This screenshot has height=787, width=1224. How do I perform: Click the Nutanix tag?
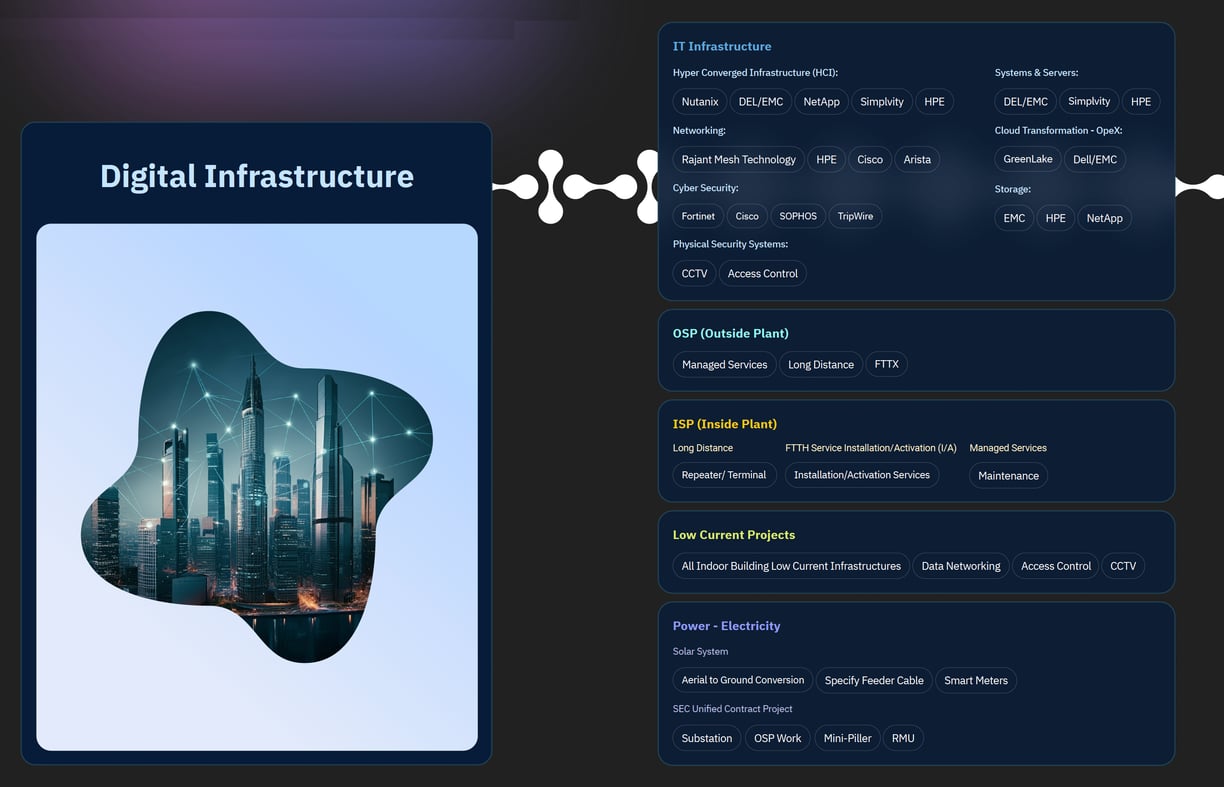(x=700, y=102)
